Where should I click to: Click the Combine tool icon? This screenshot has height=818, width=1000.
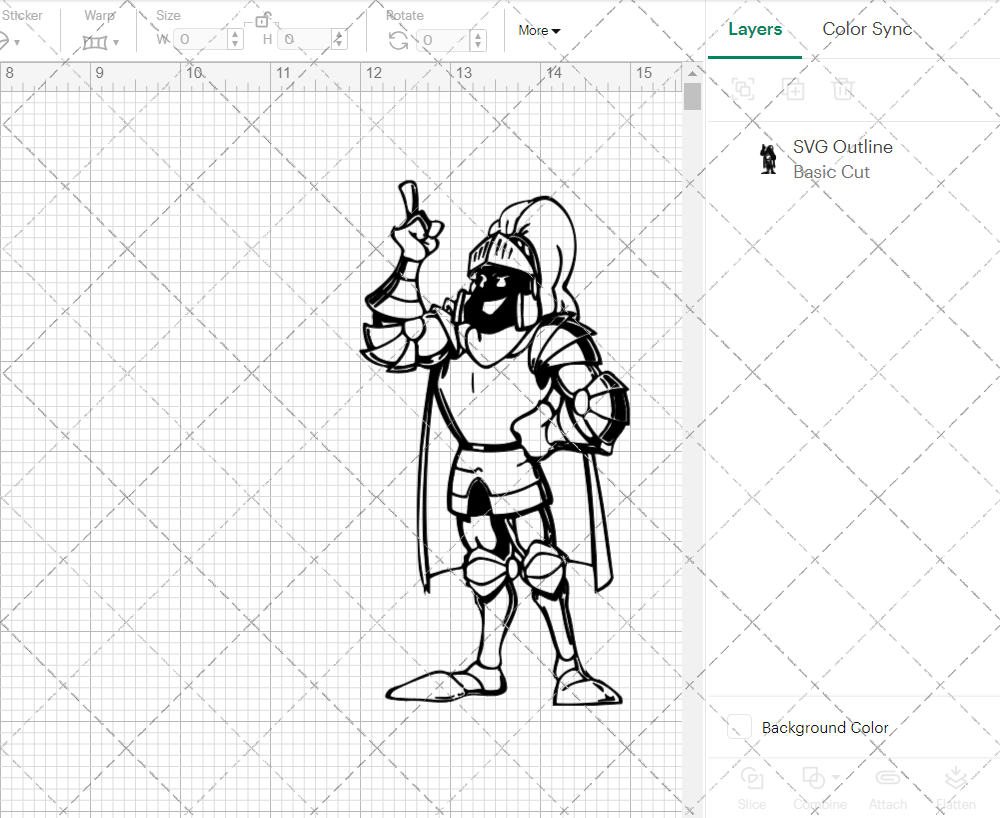tap(813, 778)
